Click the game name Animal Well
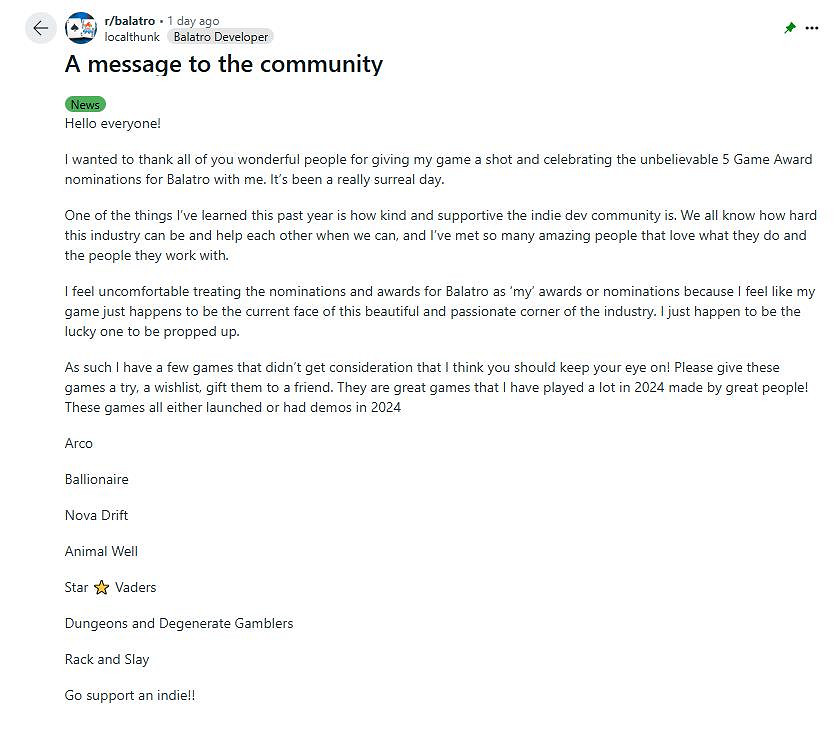836x729 pixels. pyautogui.click(x=101, y=551)
